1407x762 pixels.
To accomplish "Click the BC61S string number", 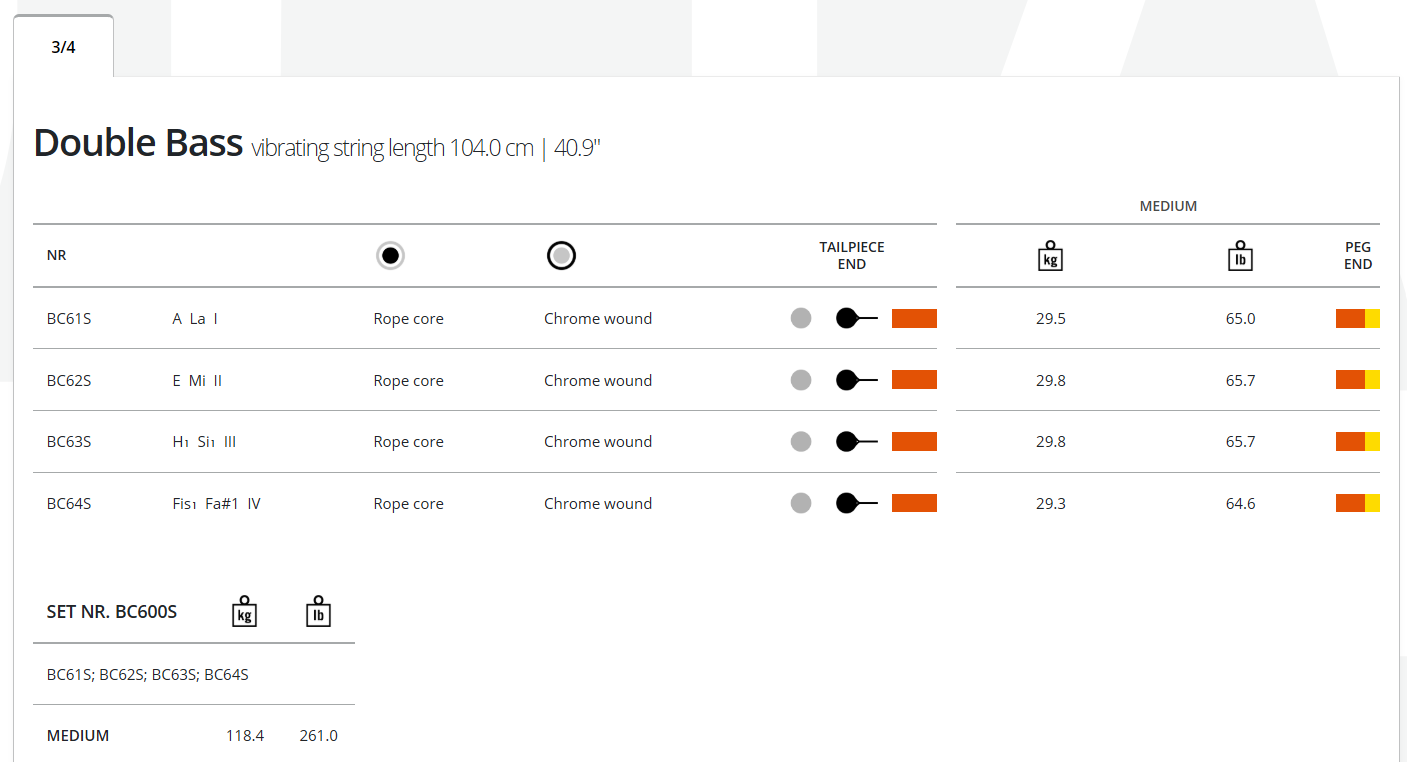I will (x=69, y=319).
